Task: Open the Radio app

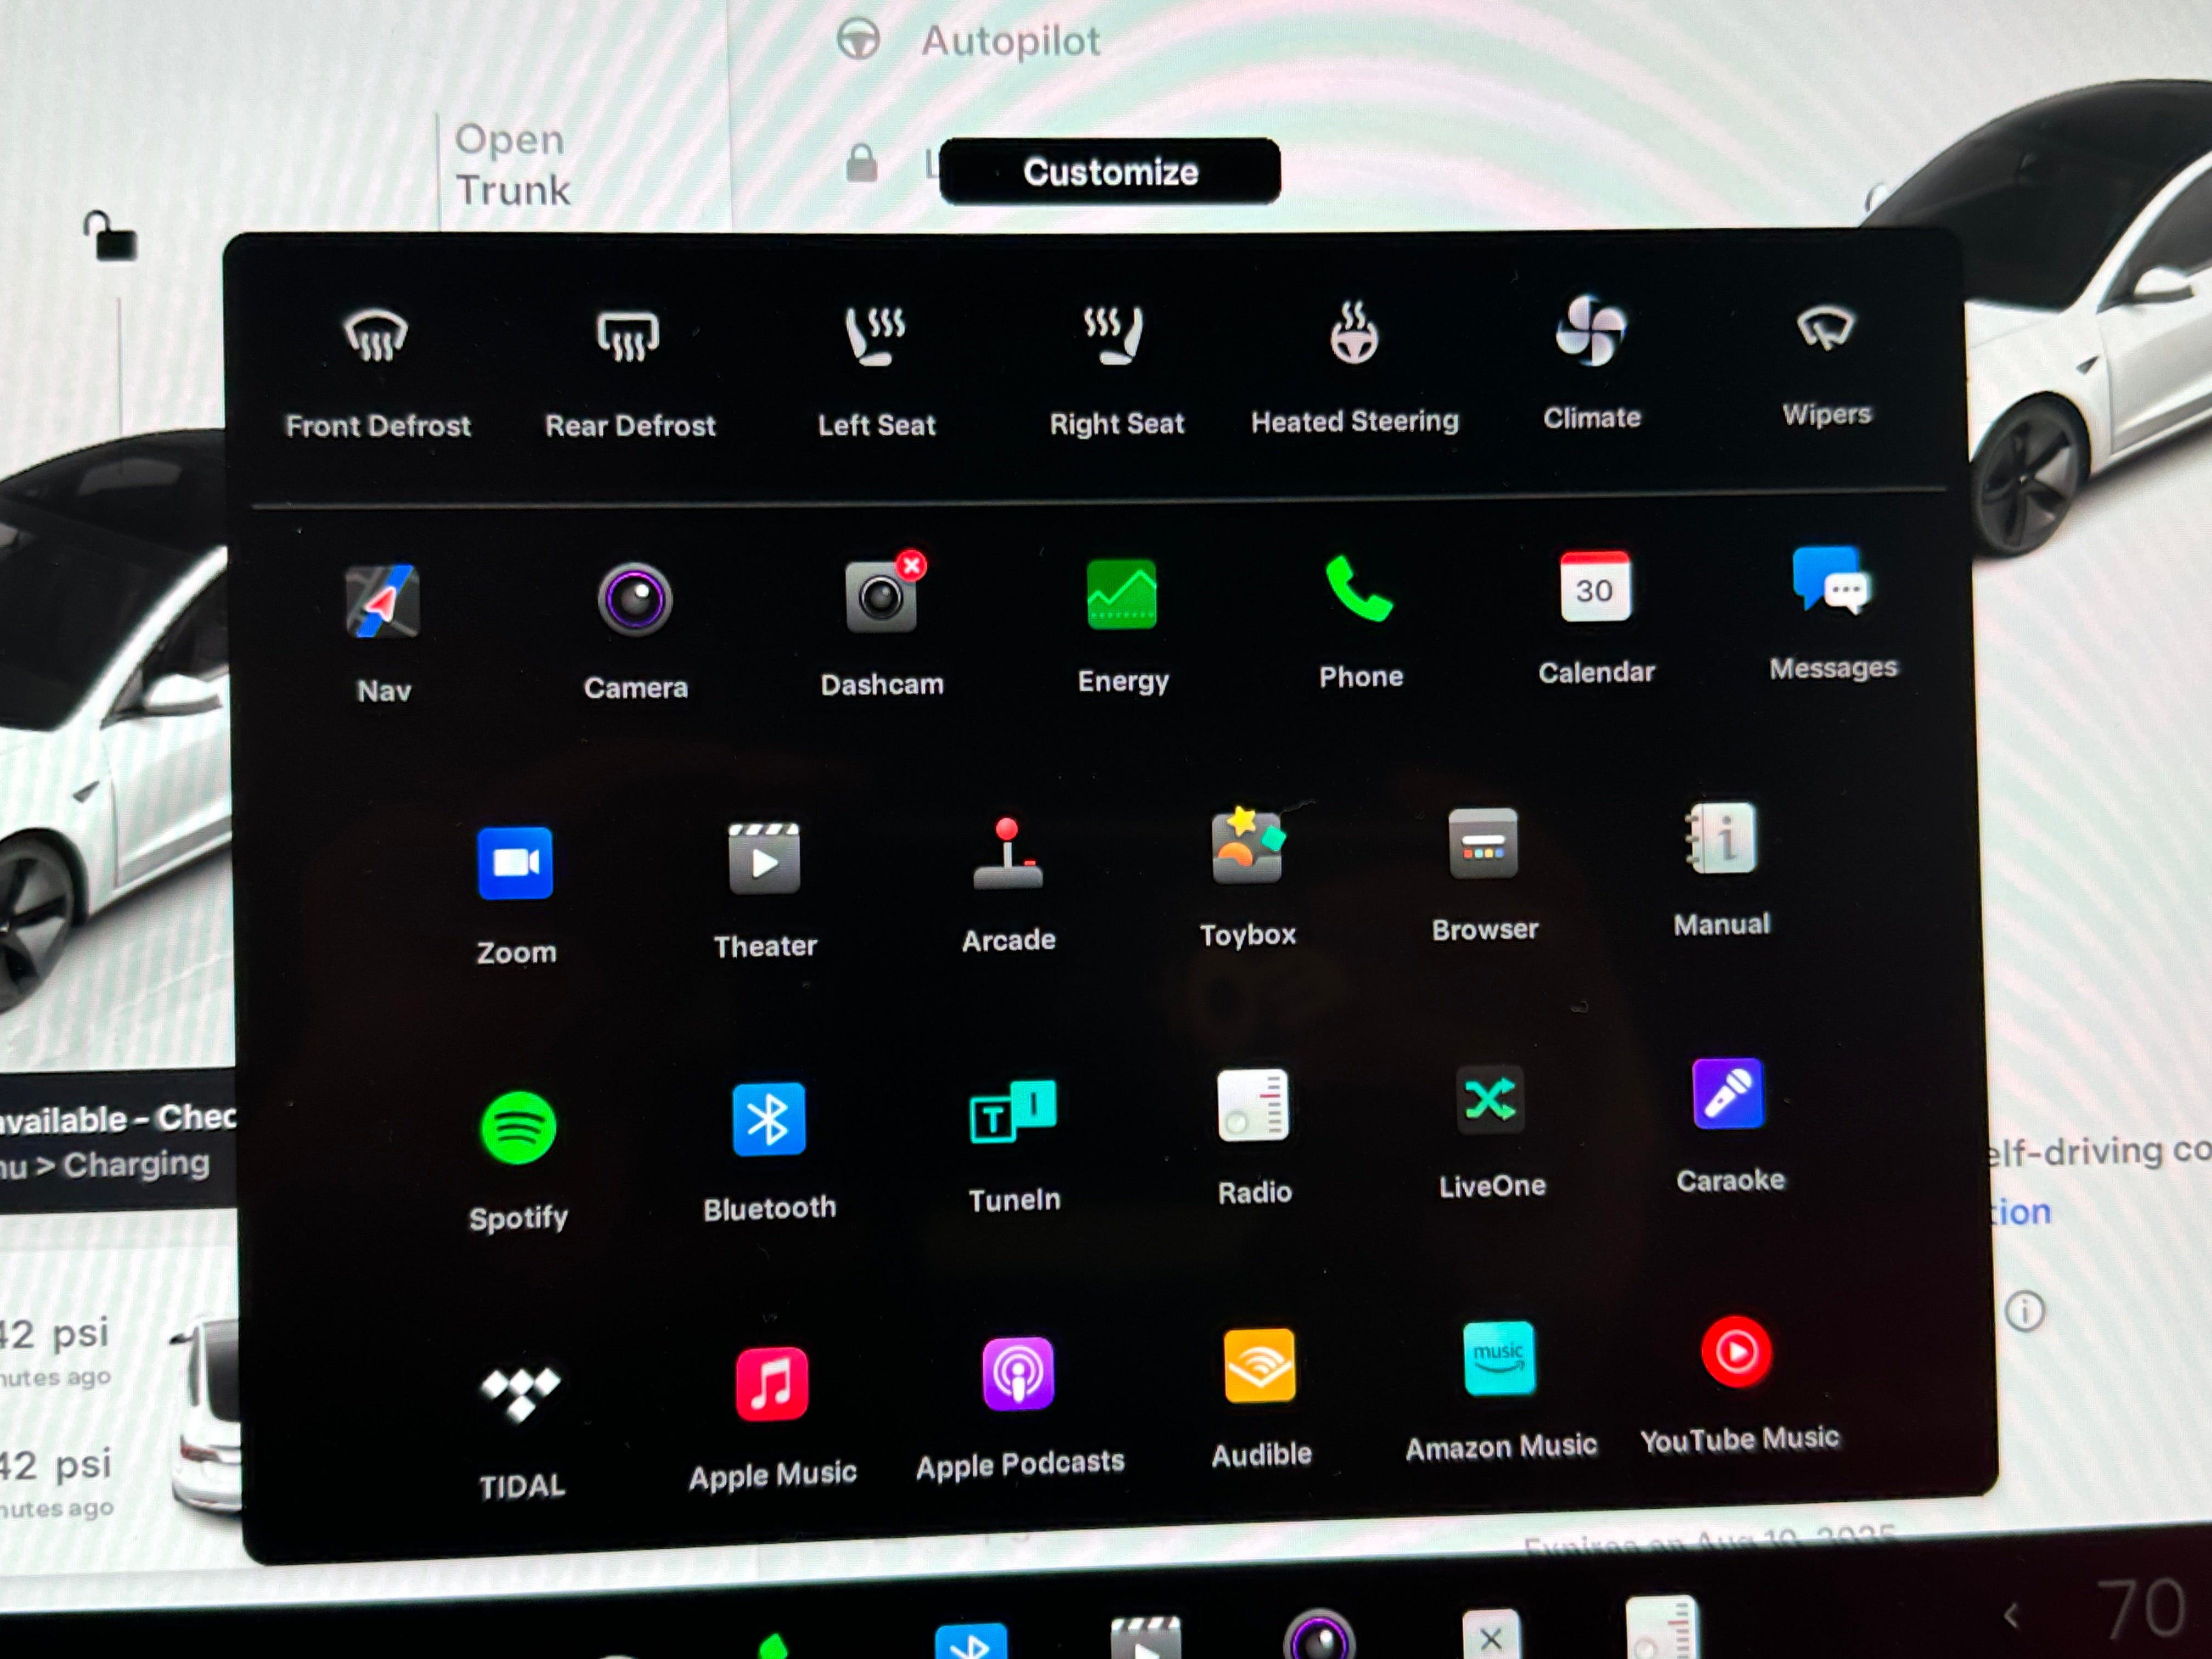Action: (x=1254, y=1137)
